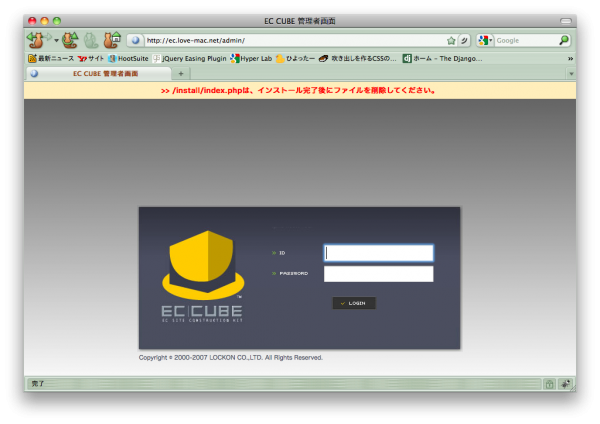Open the list all tabs dropdown

pos(571,73)
